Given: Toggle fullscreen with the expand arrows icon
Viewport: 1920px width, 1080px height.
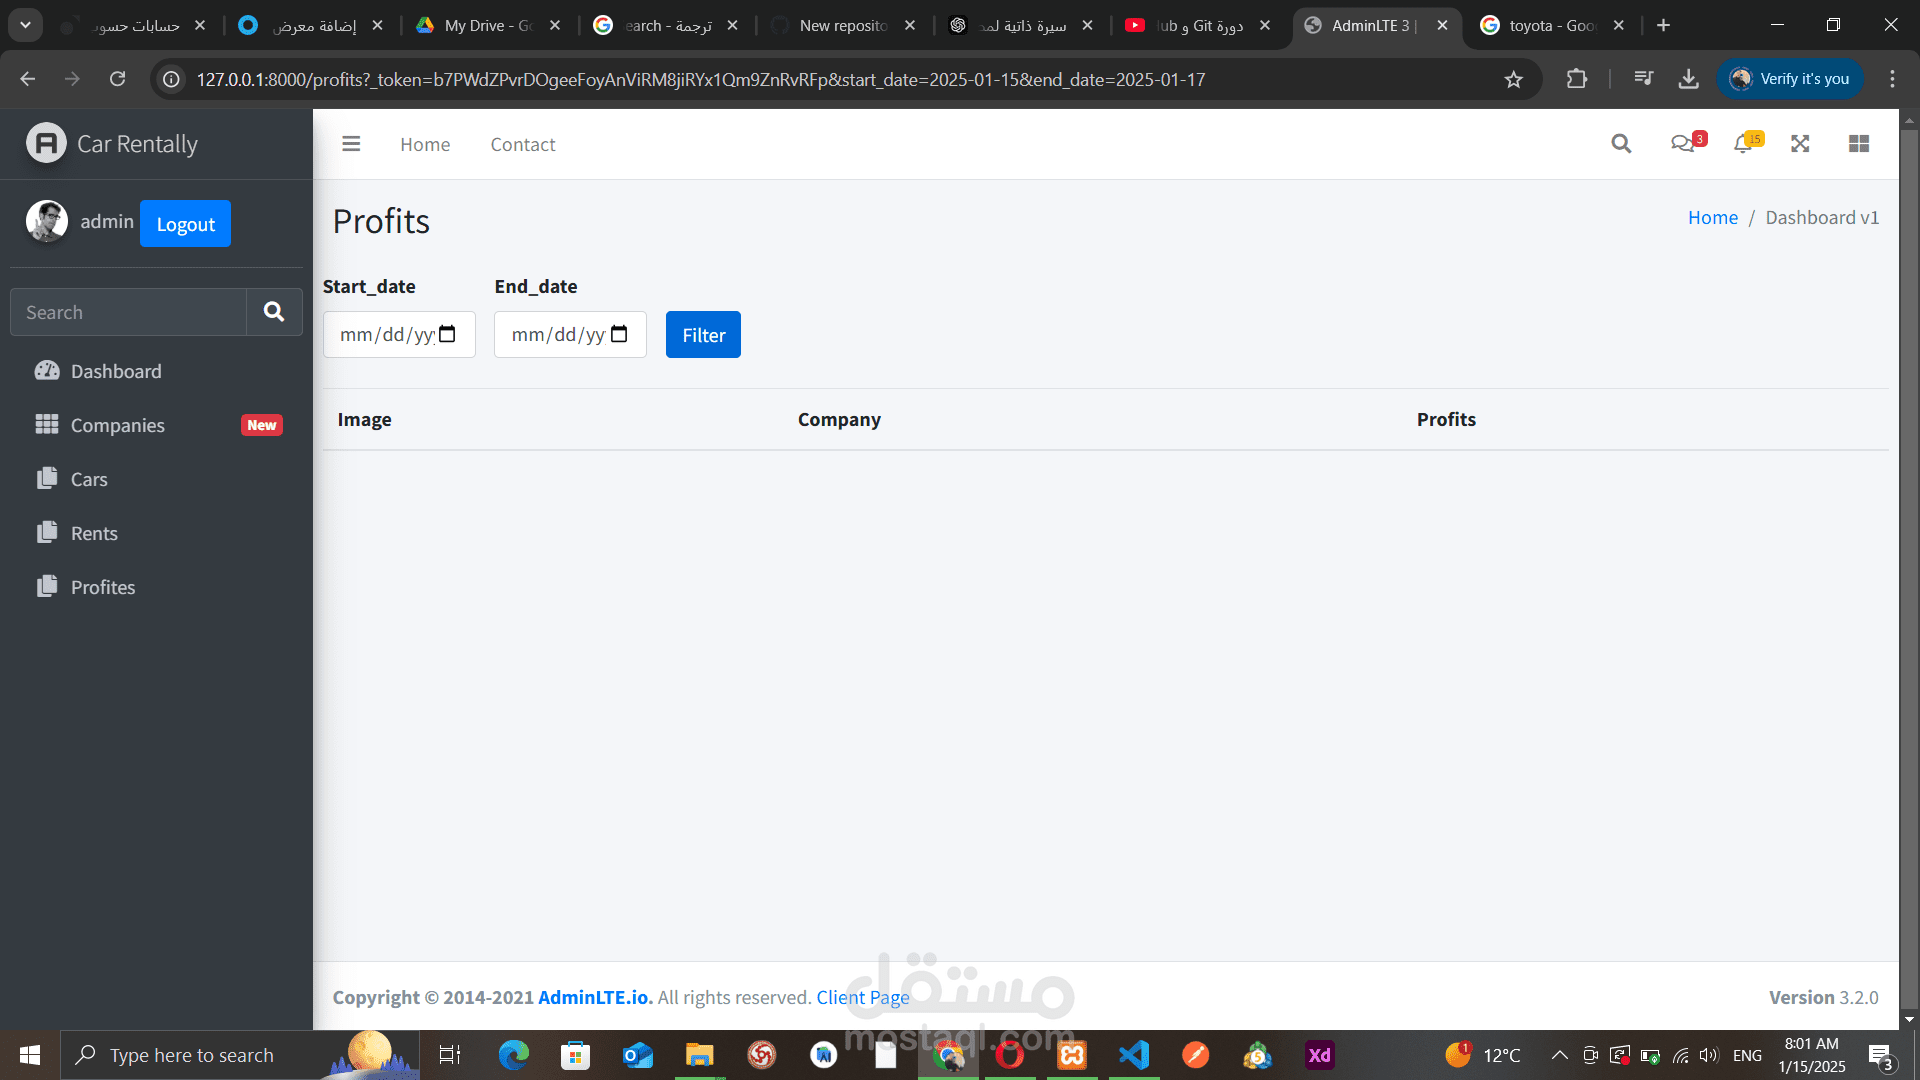Looking at the screenshot, I should click(1800, 144).
